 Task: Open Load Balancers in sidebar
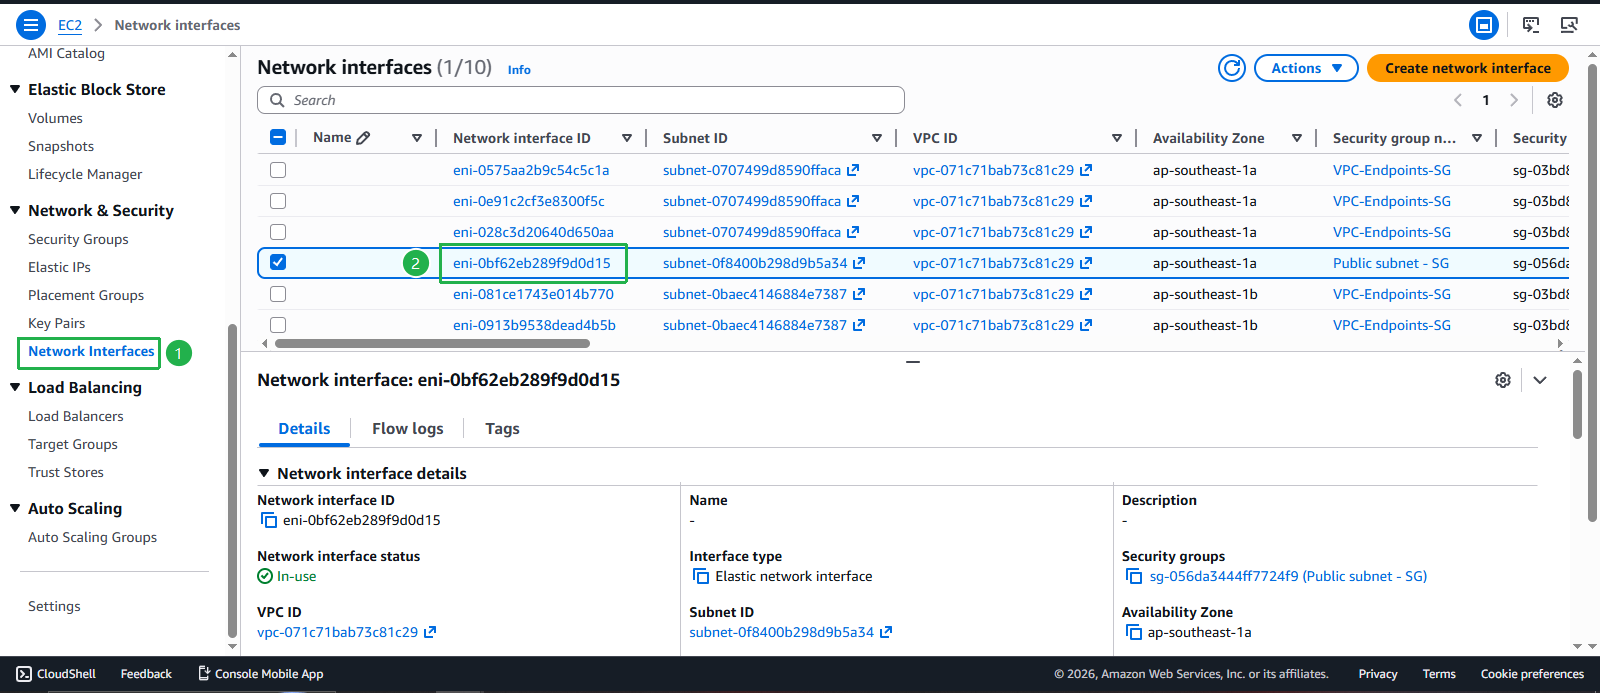point(76,416)
